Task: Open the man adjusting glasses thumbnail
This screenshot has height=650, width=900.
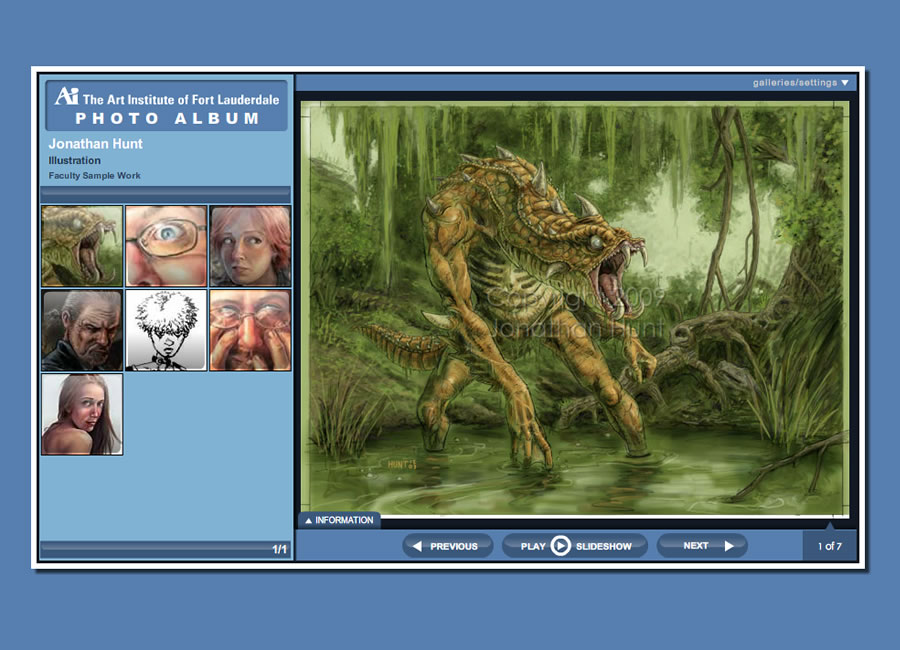Action: (250, 330)
